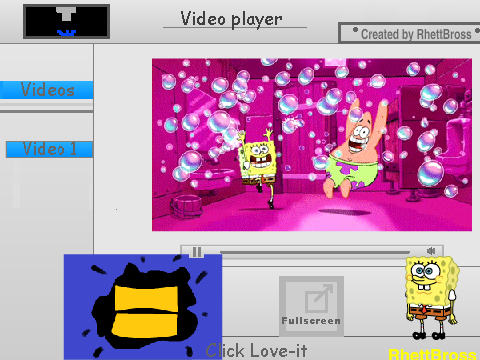480x360 pixels.
Task: Click the SpongeBob video frame
Action: click(x=312, y=145)
